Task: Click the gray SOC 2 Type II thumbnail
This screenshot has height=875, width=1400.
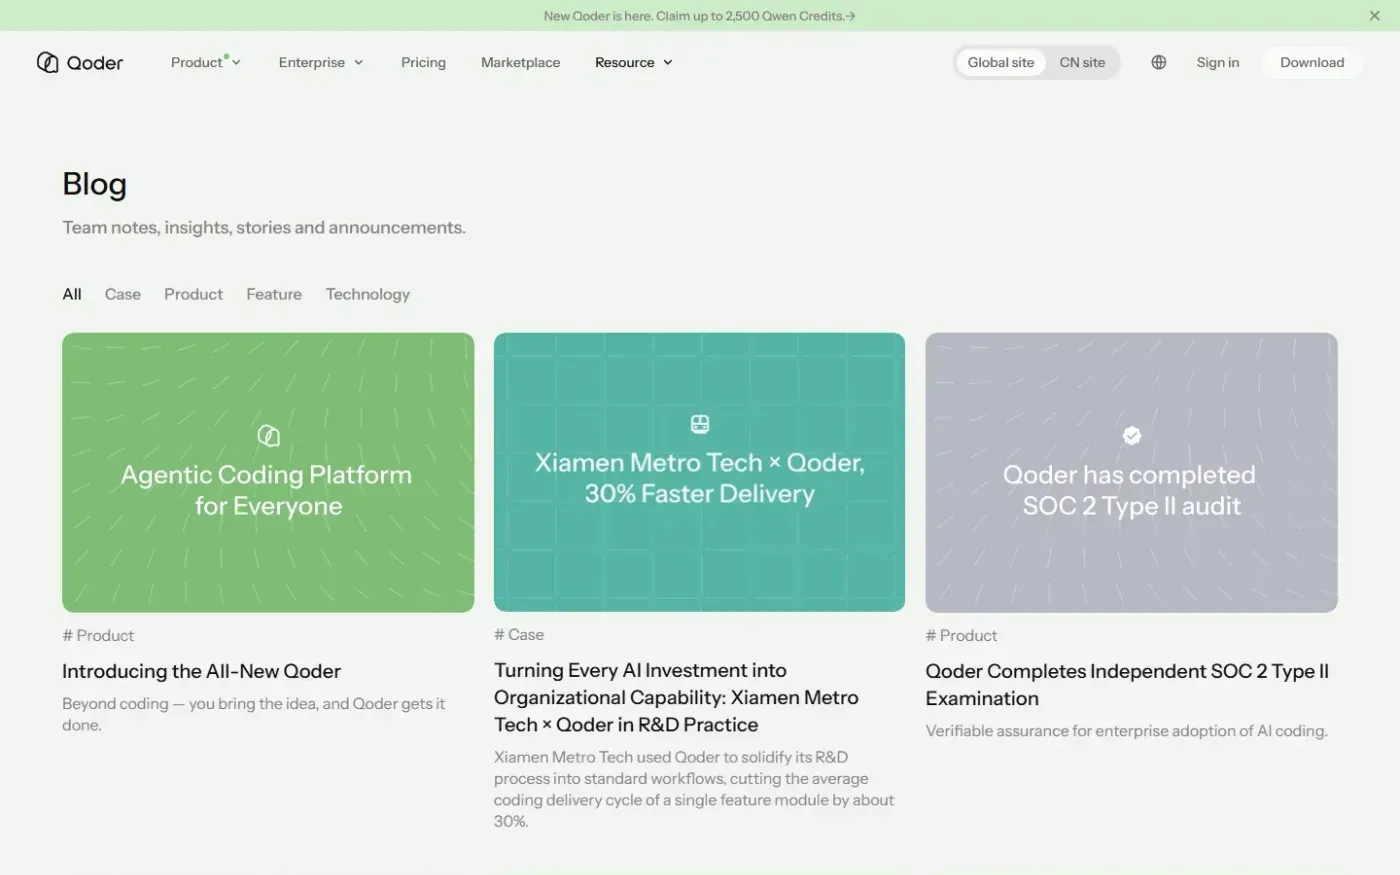Action: pos(1131,472)
